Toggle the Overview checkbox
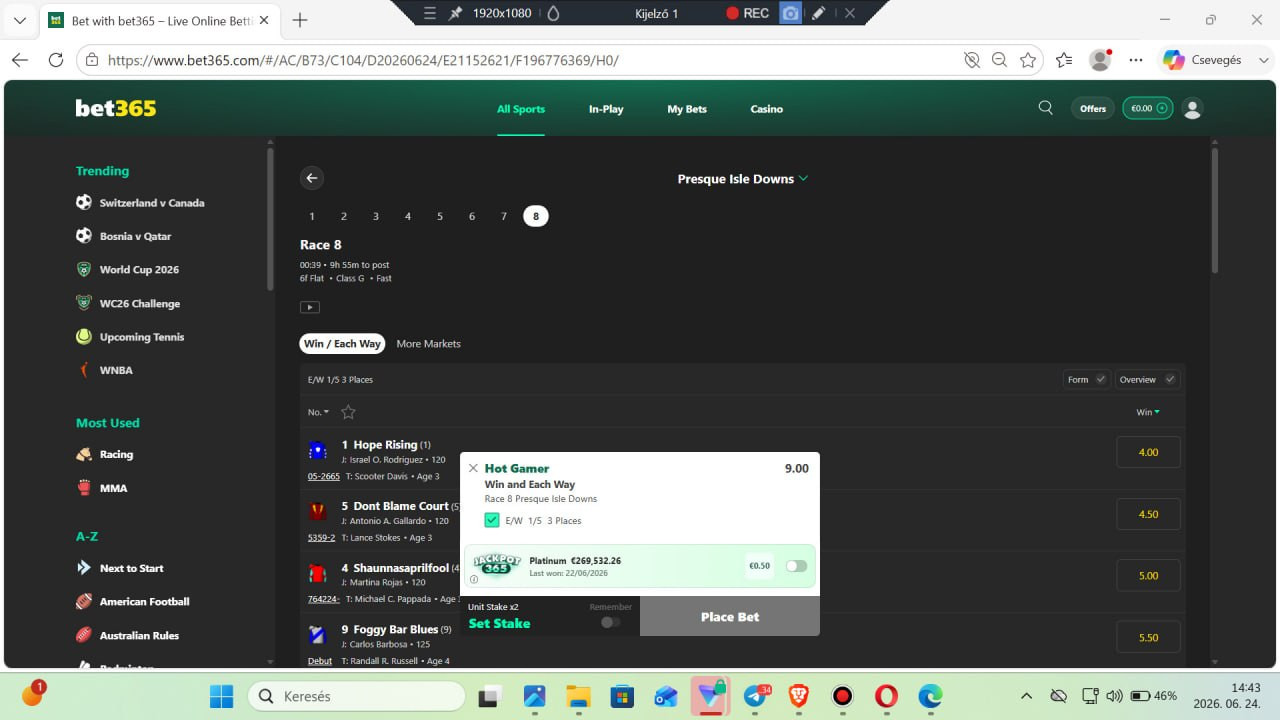The width and height of the screenshot is (1280, 720). (x=1170, y=379)
